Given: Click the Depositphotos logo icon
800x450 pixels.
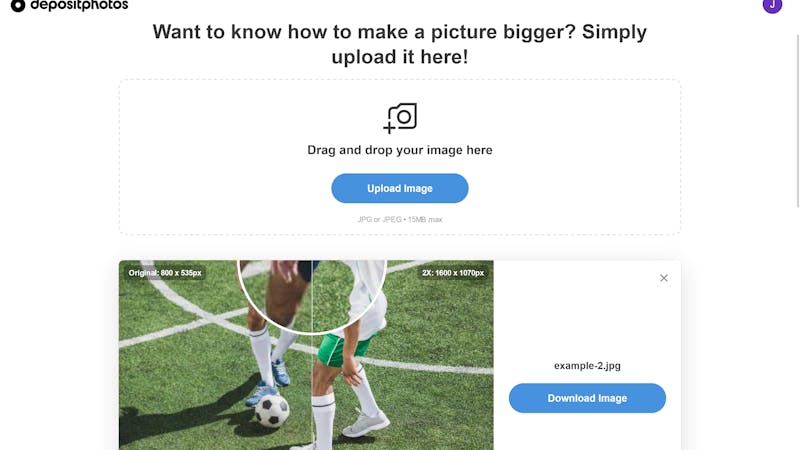Looking at the screenshot, I should tap(18, 5).
